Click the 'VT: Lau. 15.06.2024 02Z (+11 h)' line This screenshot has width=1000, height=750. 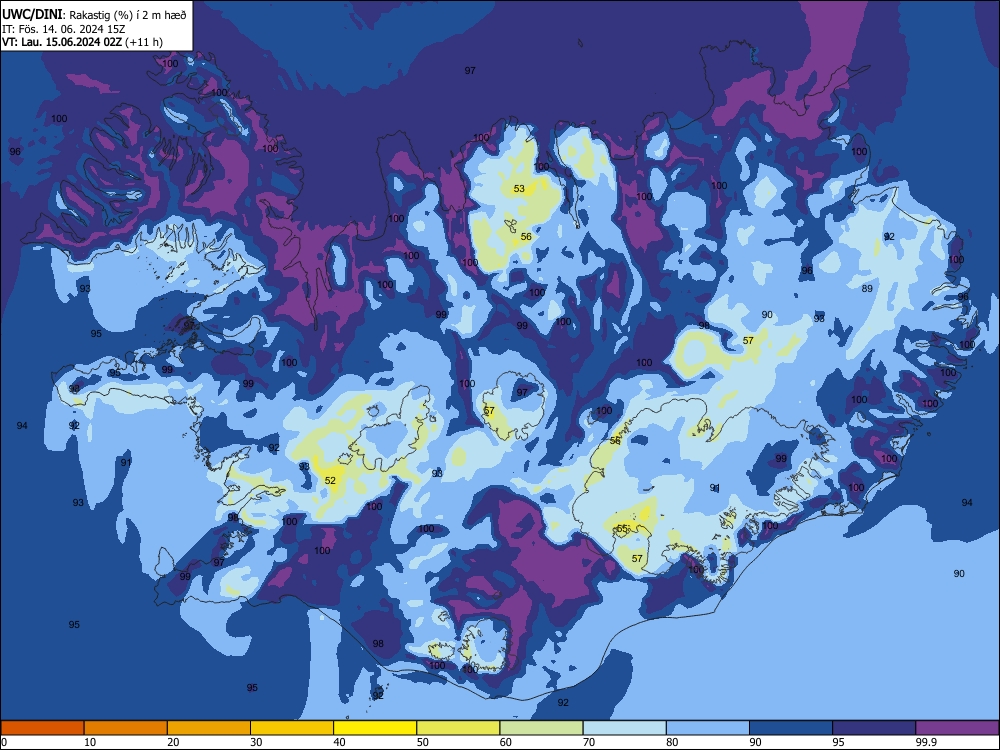coord(82,42)
